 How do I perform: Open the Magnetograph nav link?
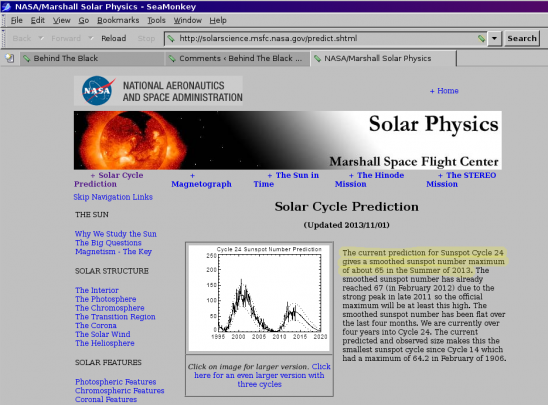click(x=201, y=180)
